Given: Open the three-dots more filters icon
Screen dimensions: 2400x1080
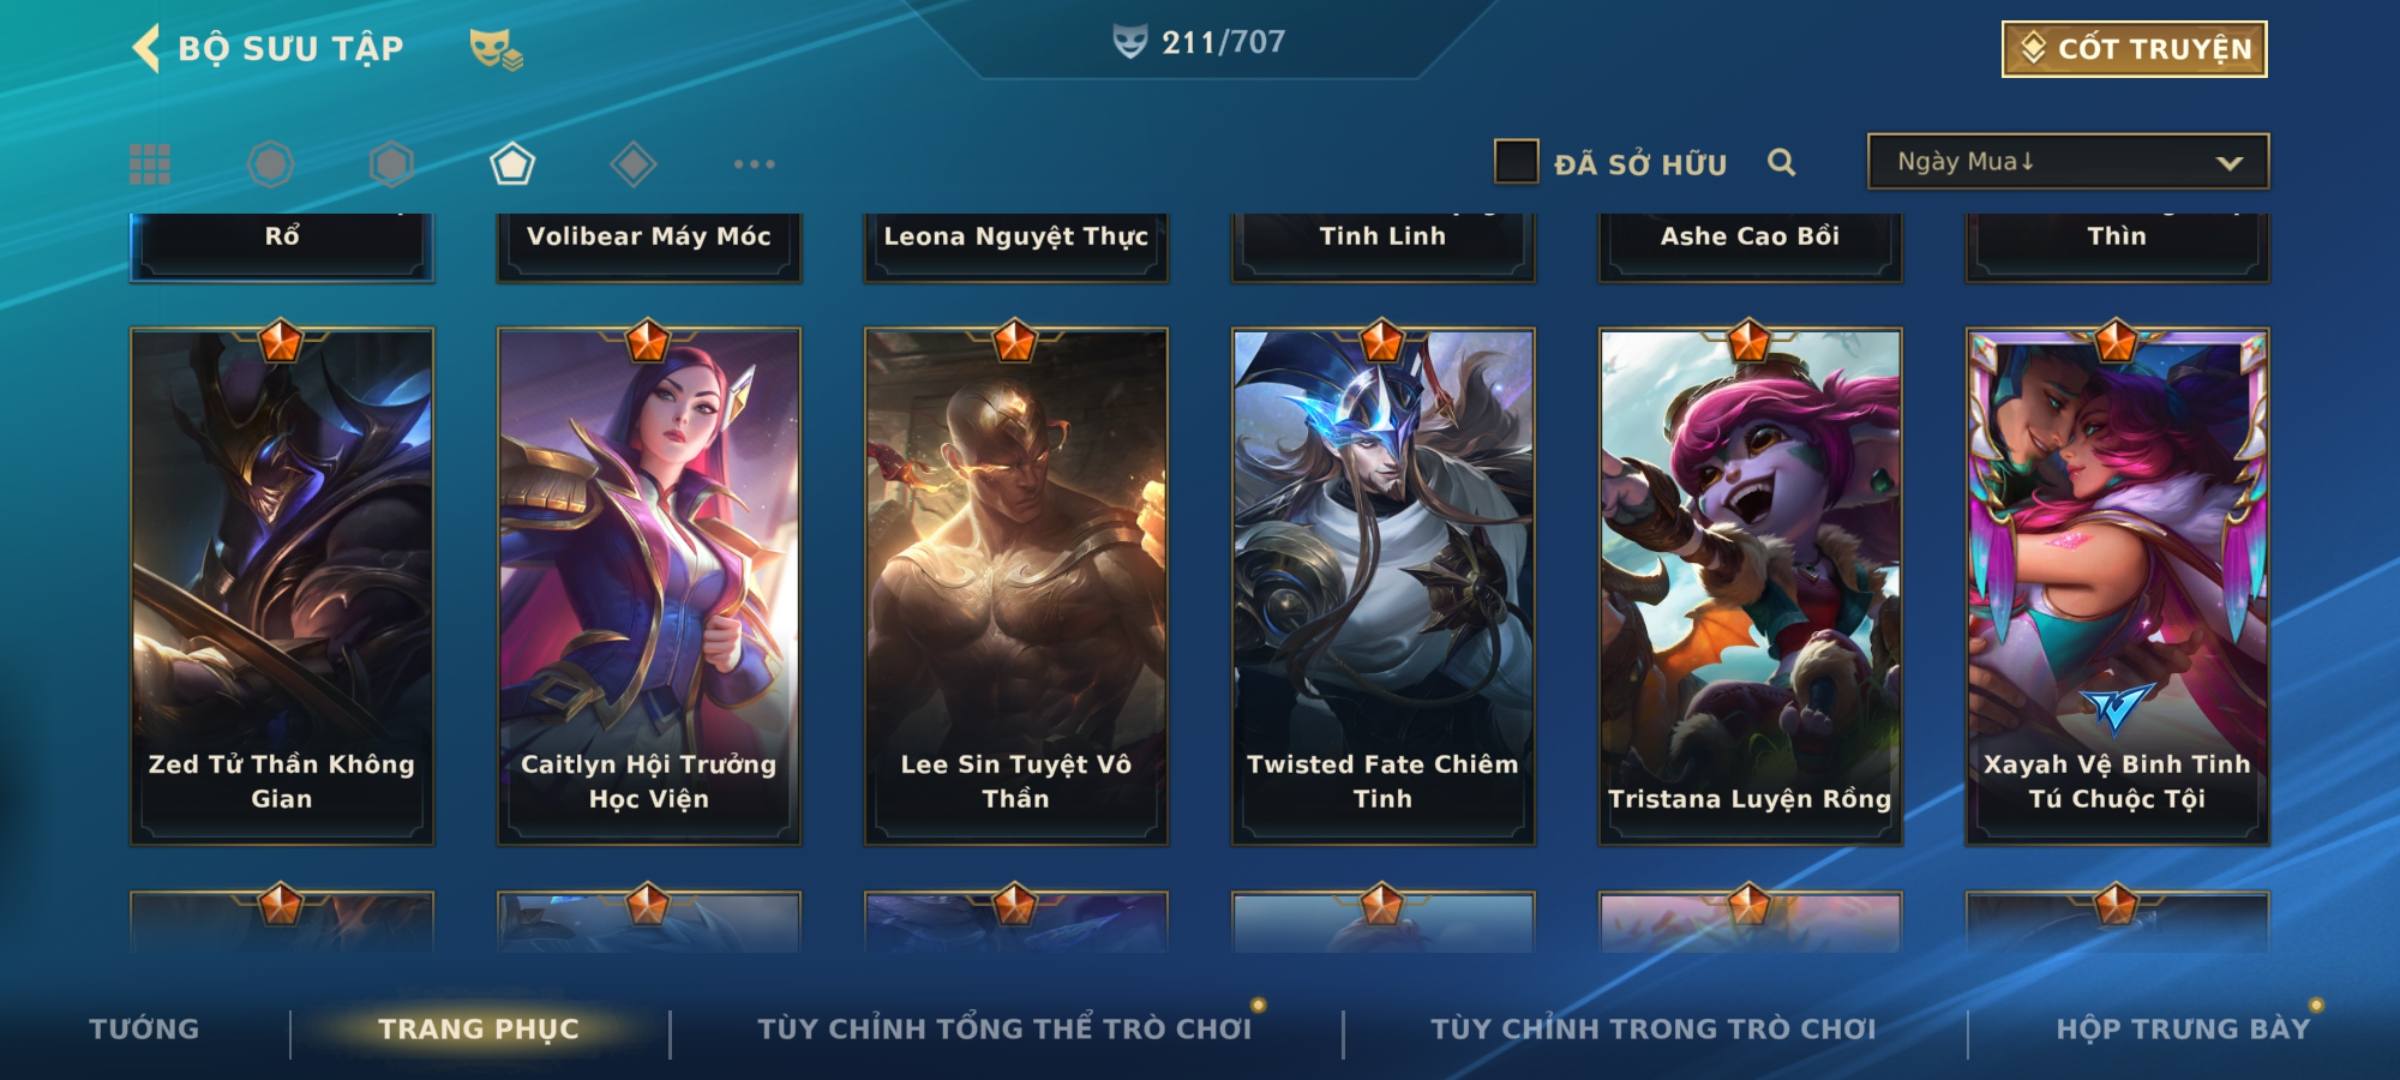Looking at the screenshot, I should pos(754,164).
